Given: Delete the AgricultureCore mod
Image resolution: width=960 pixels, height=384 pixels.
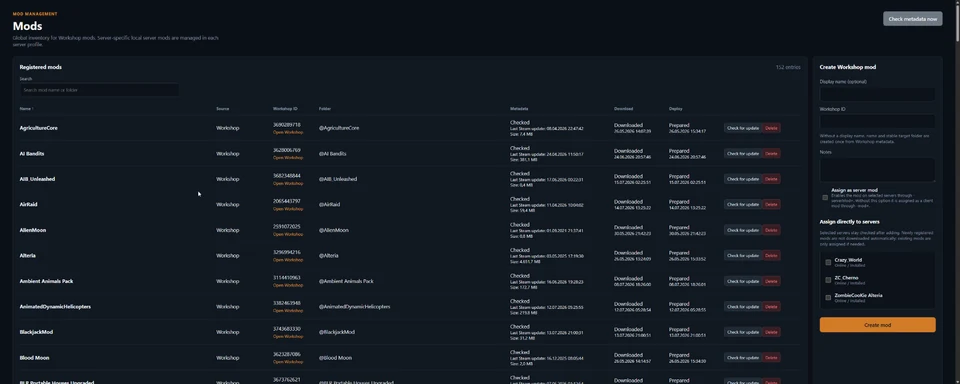Looking at the screenshot, I should tap(771, 128).
